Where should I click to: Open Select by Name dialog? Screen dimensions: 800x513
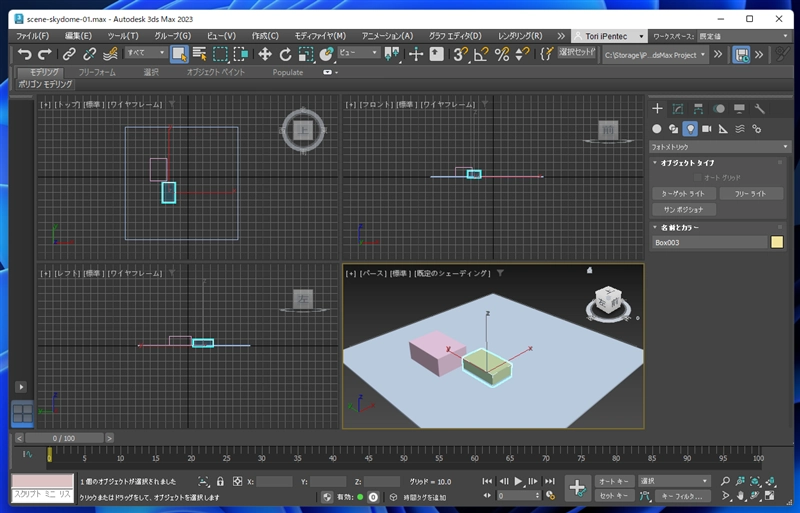199,54
